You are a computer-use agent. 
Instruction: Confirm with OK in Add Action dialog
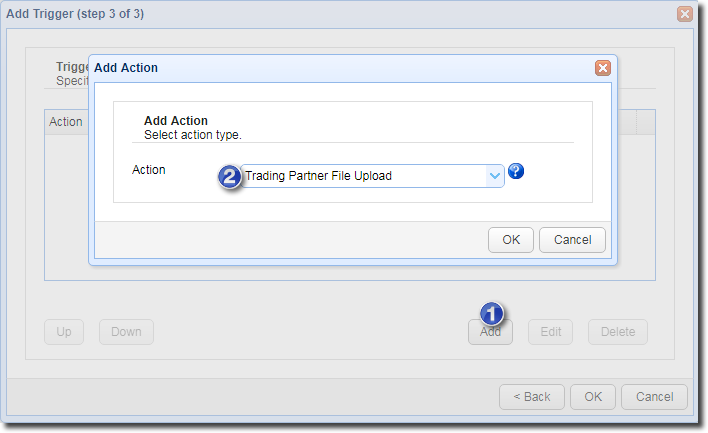pyautogui.click(x=510, y=240)
